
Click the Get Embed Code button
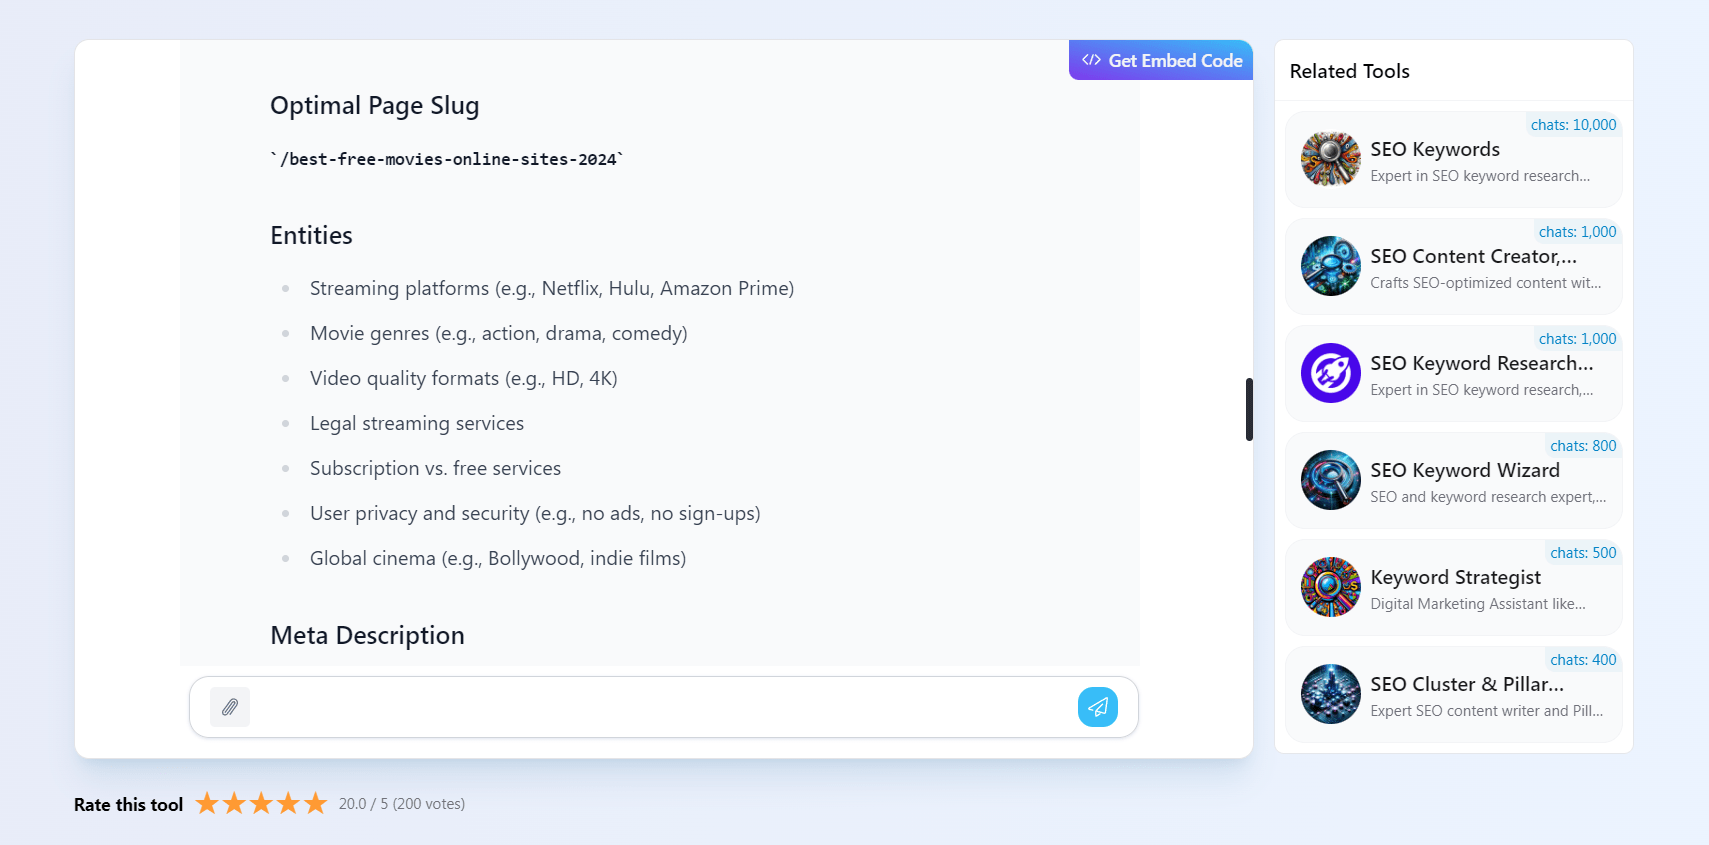1160,60
